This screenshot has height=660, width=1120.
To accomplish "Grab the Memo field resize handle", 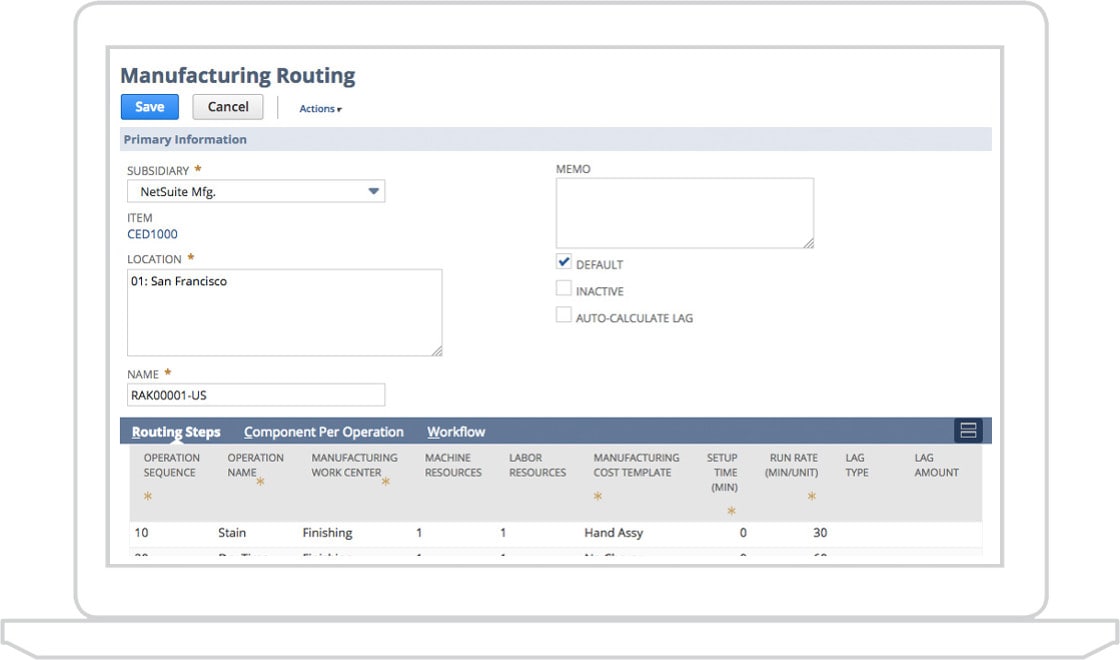I will 808,243.
